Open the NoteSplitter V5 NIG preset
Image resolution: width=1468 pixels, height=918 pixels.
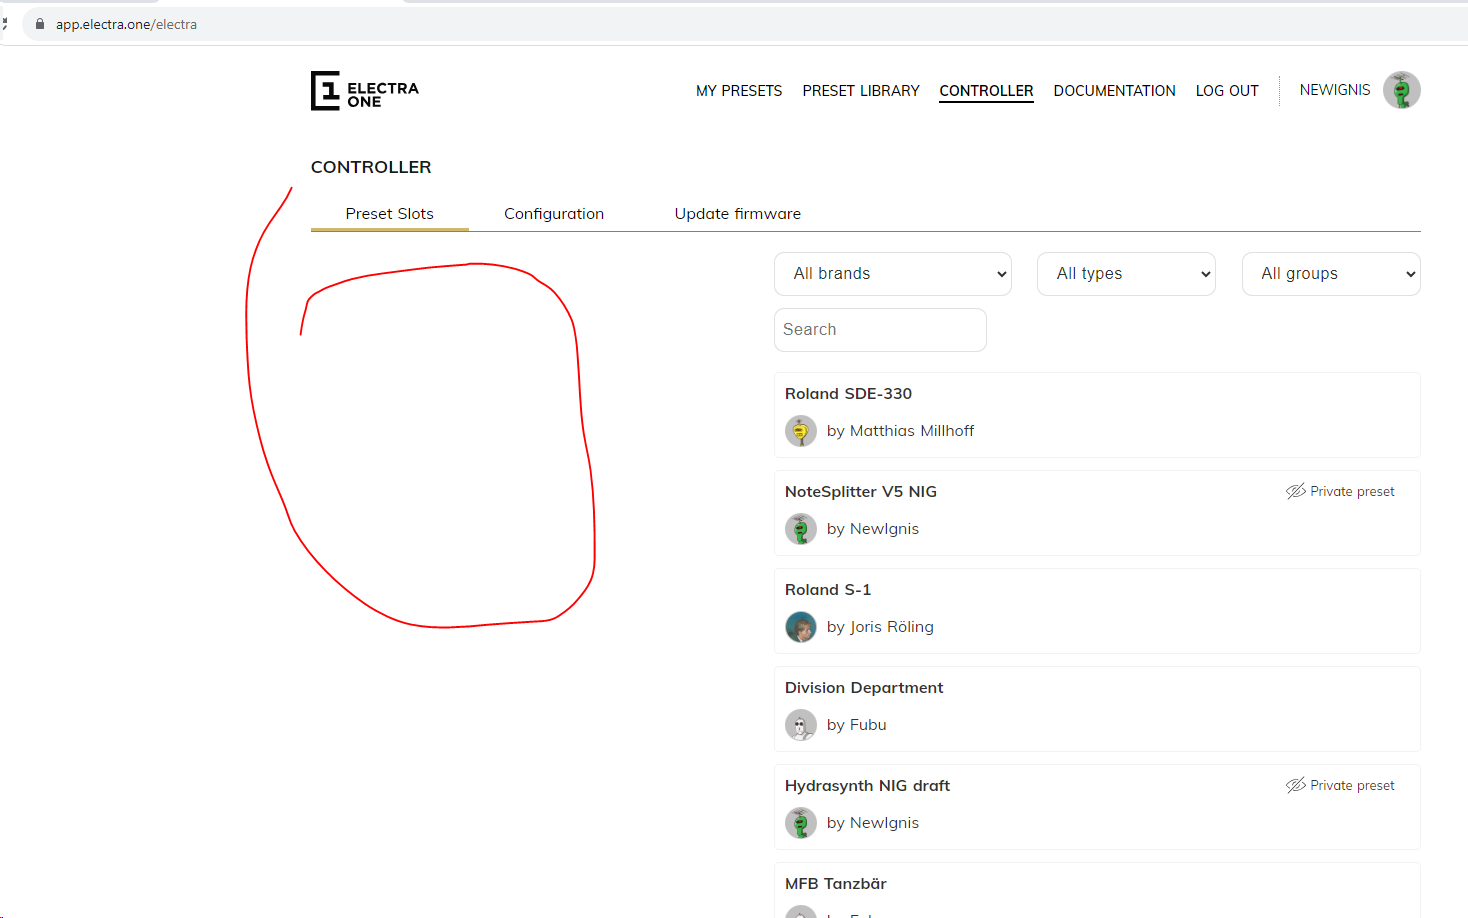tap(861, 492)
